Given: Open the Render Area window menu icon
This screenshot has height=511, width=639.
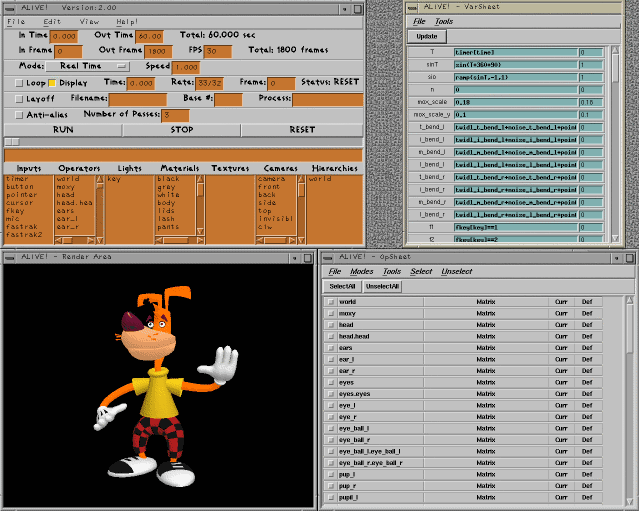Looking at the screenshot, I should [8, 256].
